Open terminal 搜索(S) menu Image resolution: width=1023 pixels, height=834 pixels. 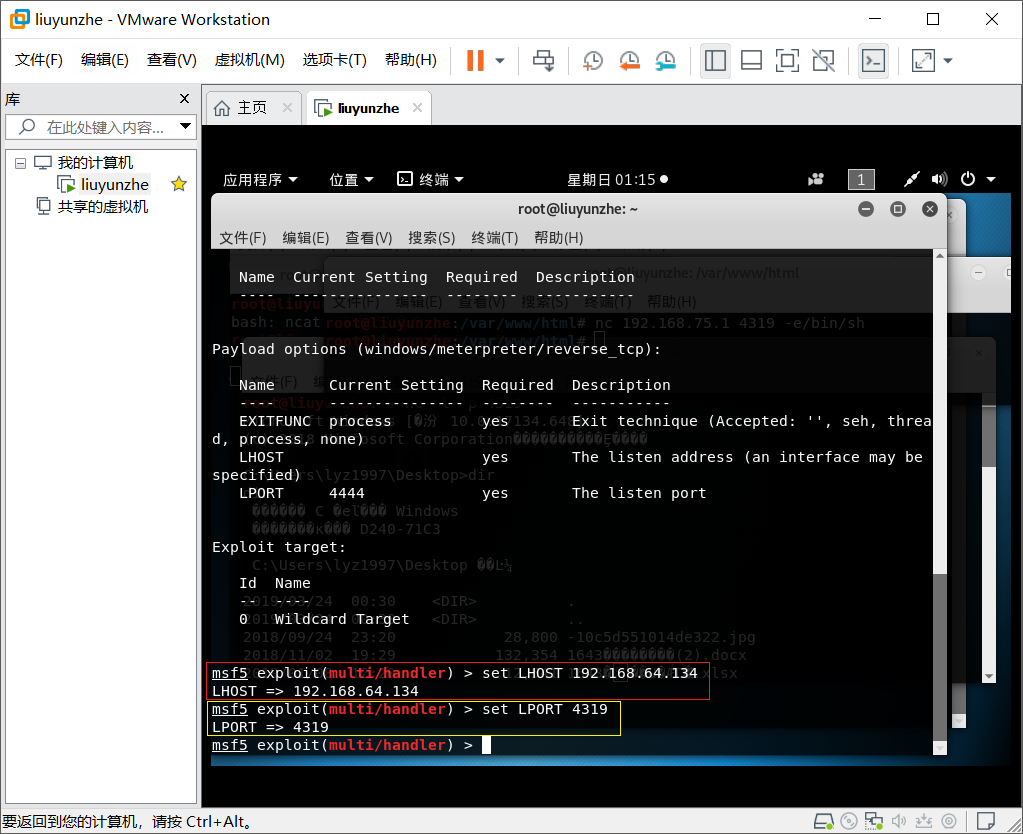431,238
